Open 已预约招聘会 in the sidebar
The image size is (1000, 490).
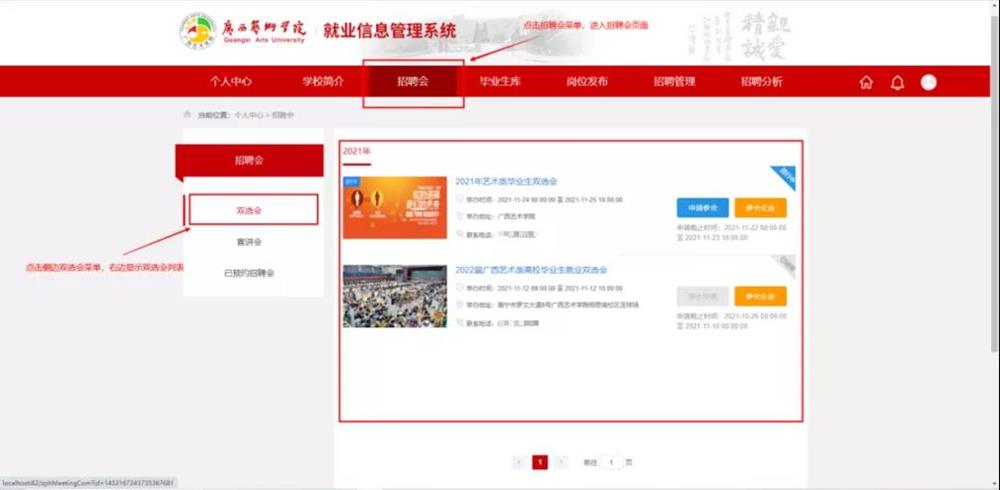[250, 272]
